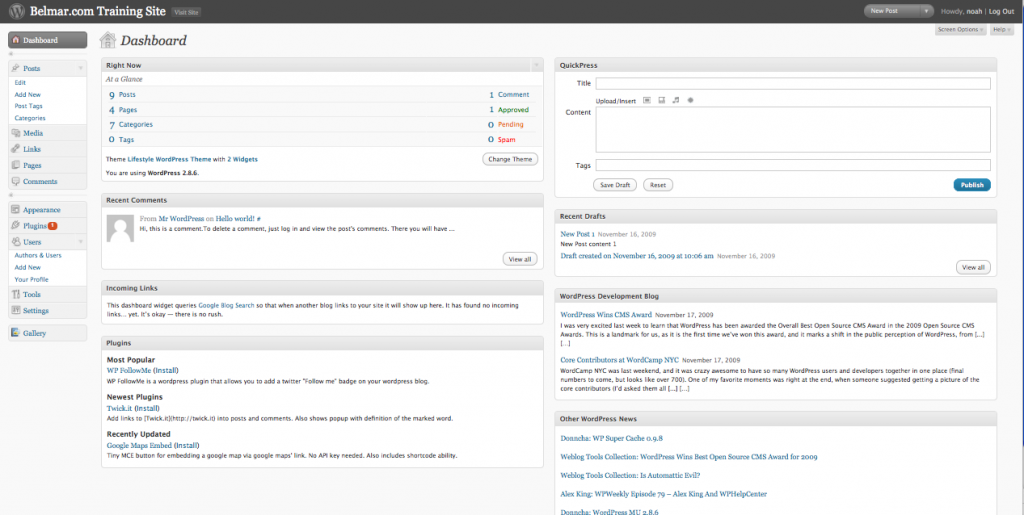Open Google Blog Search link
This screenshot has height=515, width=1024.
point(227,305)
